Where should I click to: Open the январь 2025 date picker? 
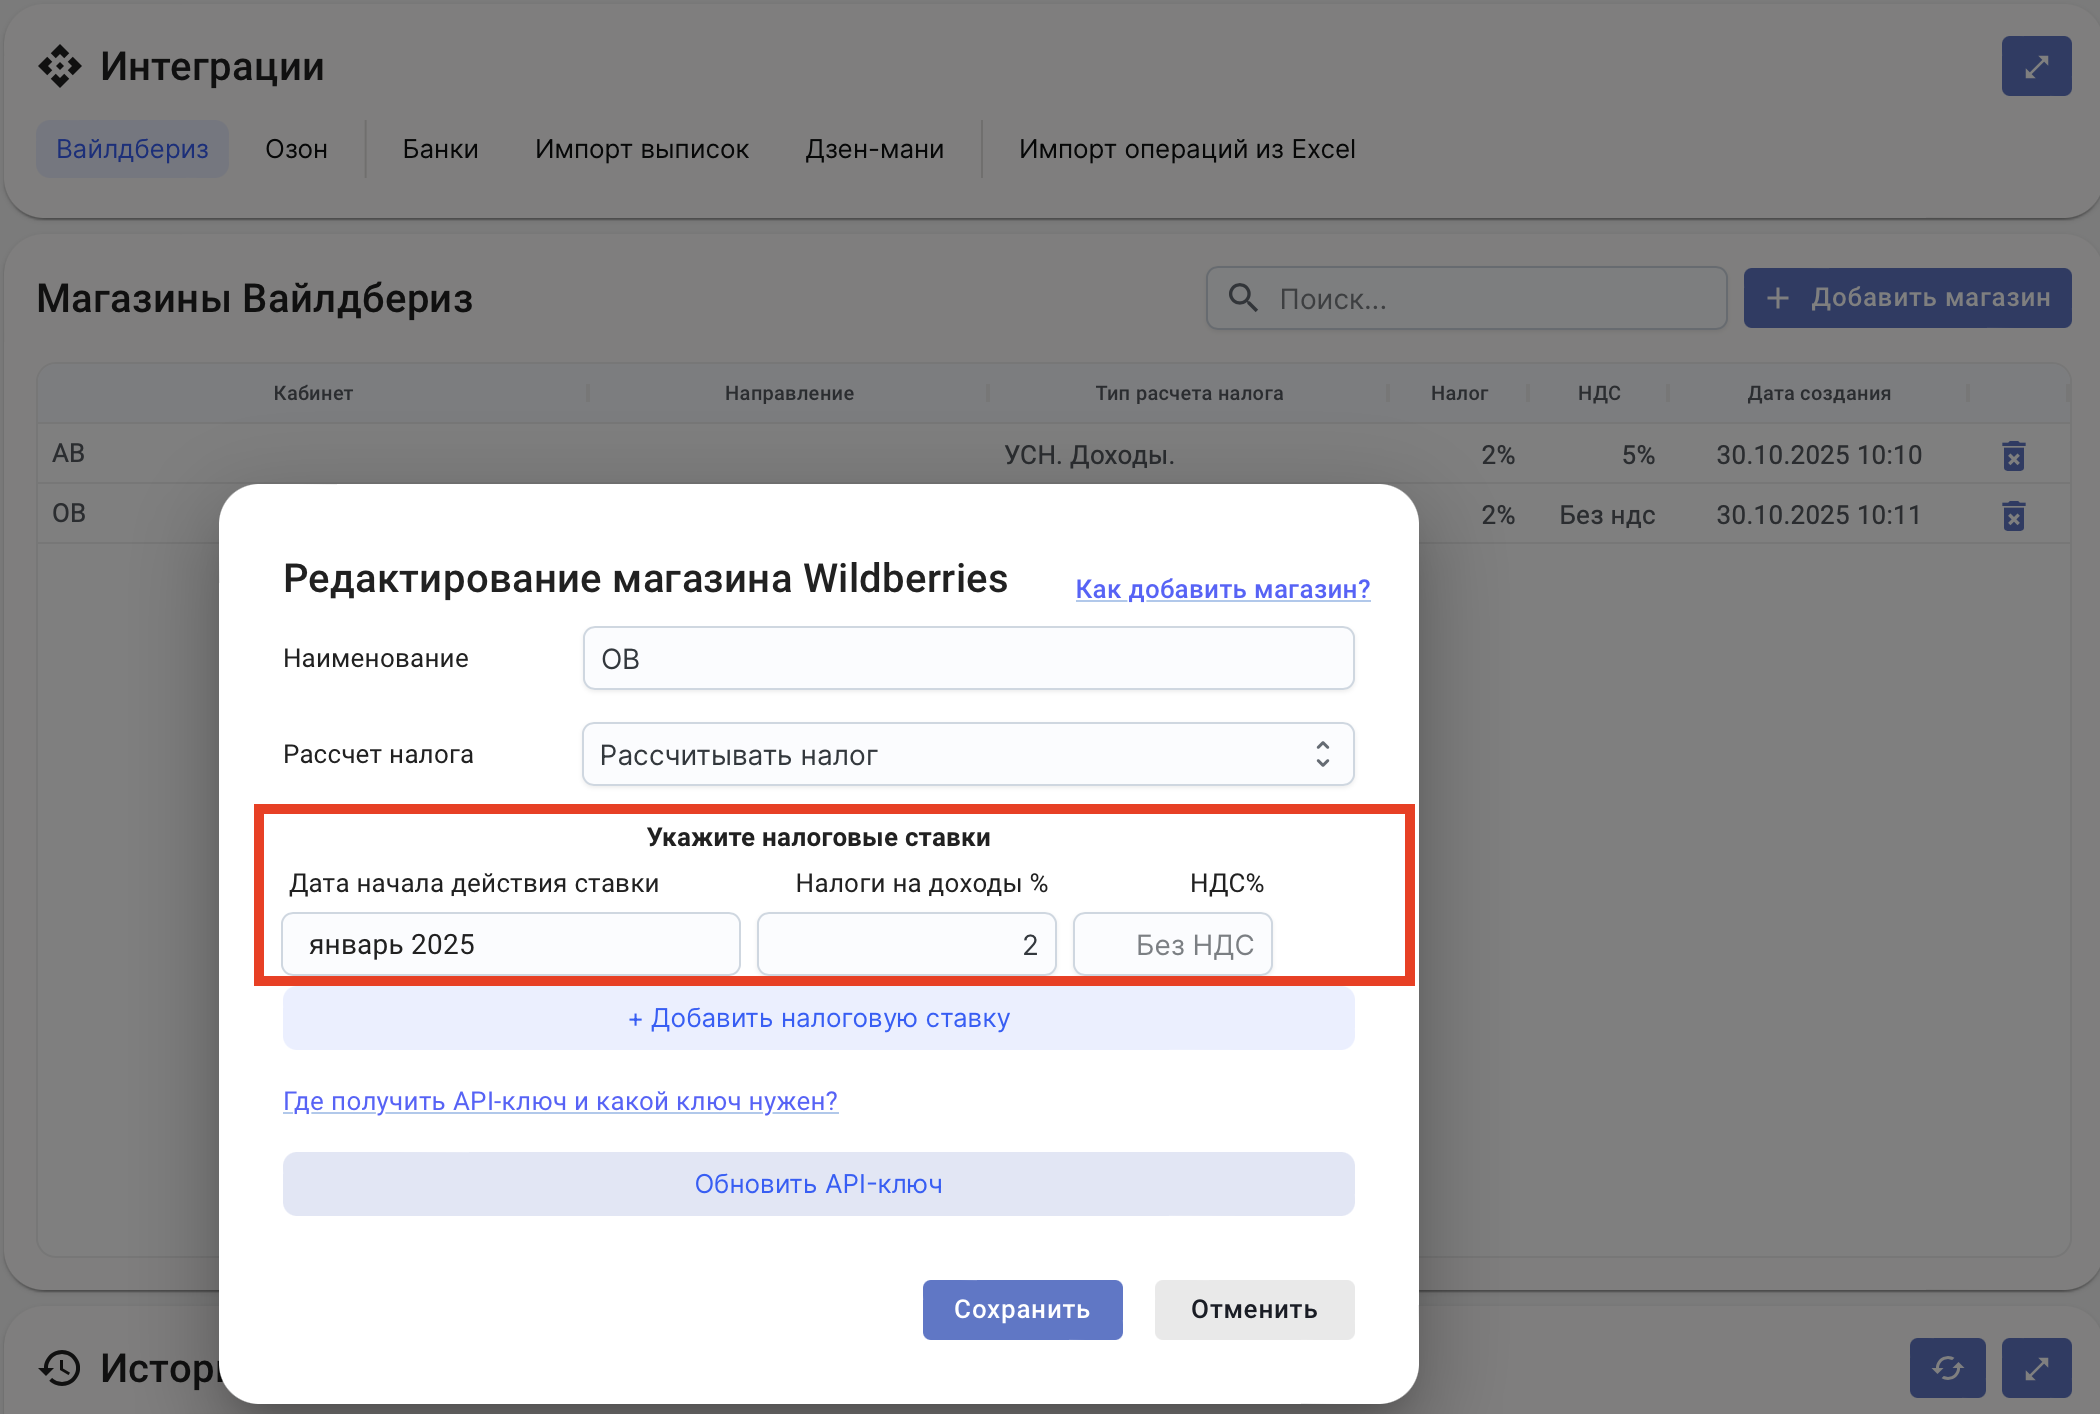pos(510,944)
